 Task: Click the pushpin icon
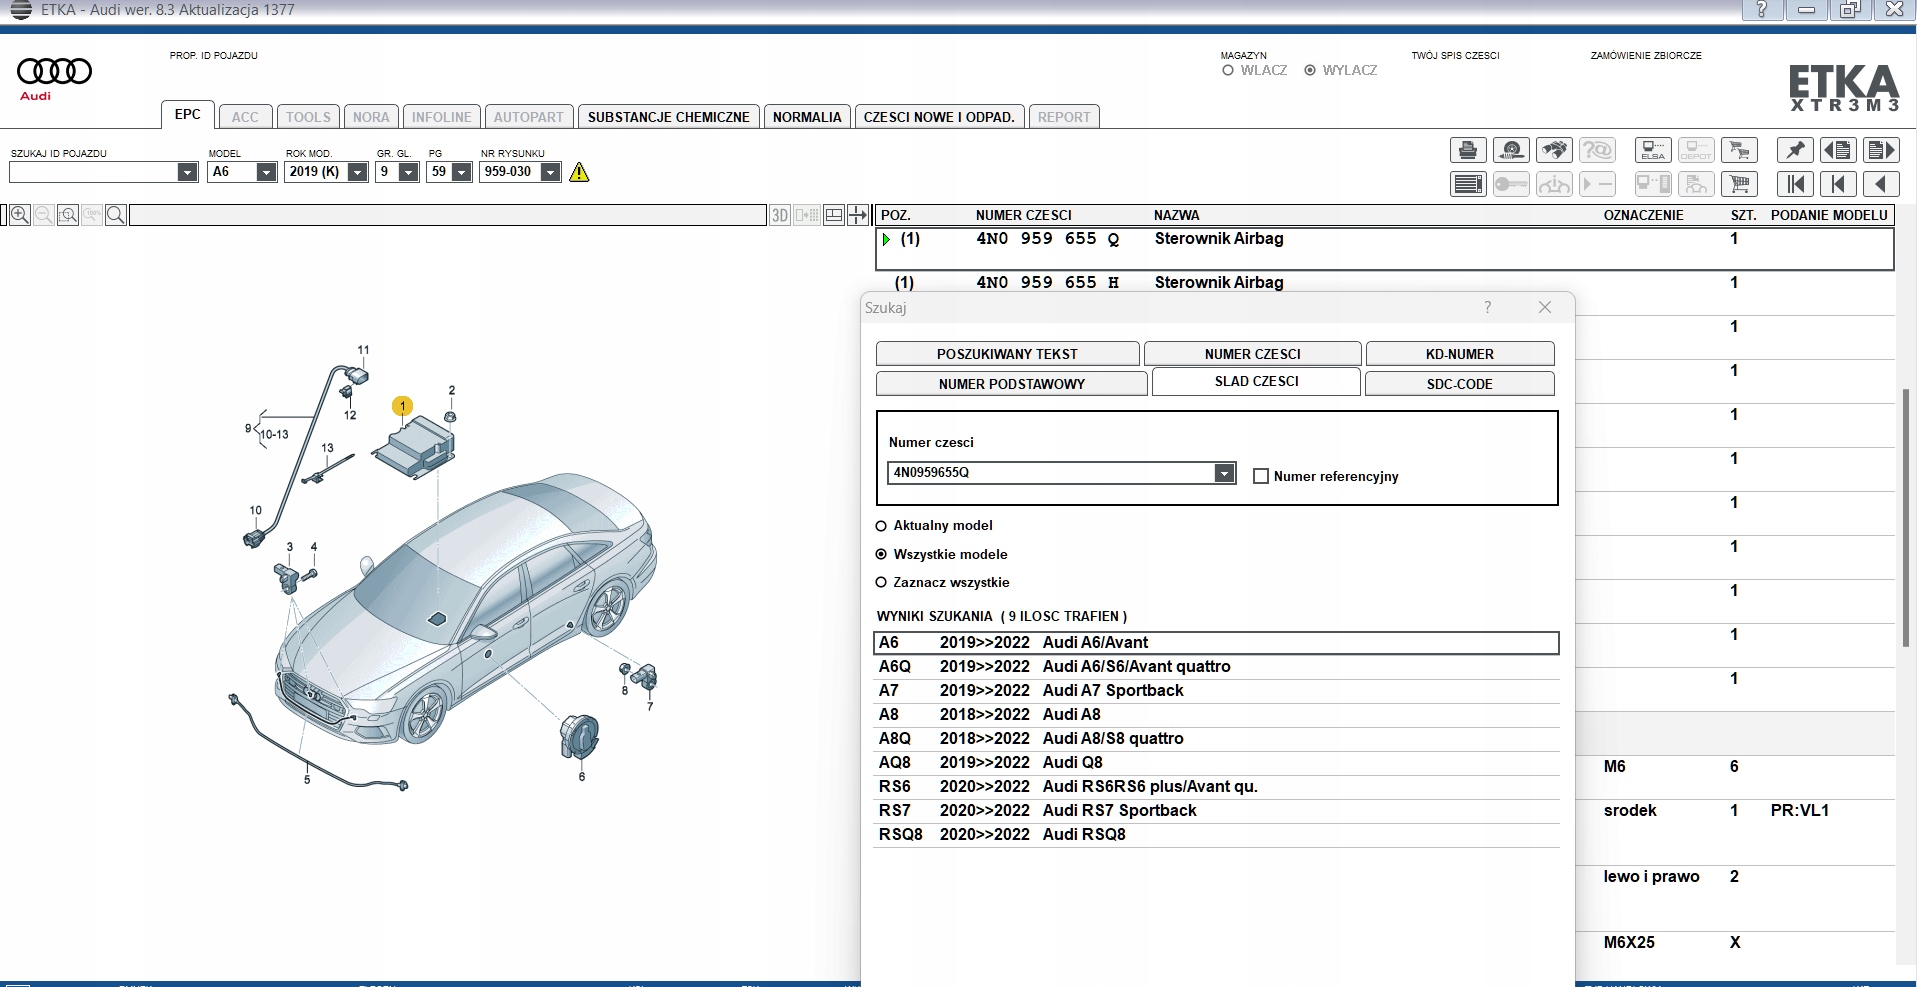1795,151
